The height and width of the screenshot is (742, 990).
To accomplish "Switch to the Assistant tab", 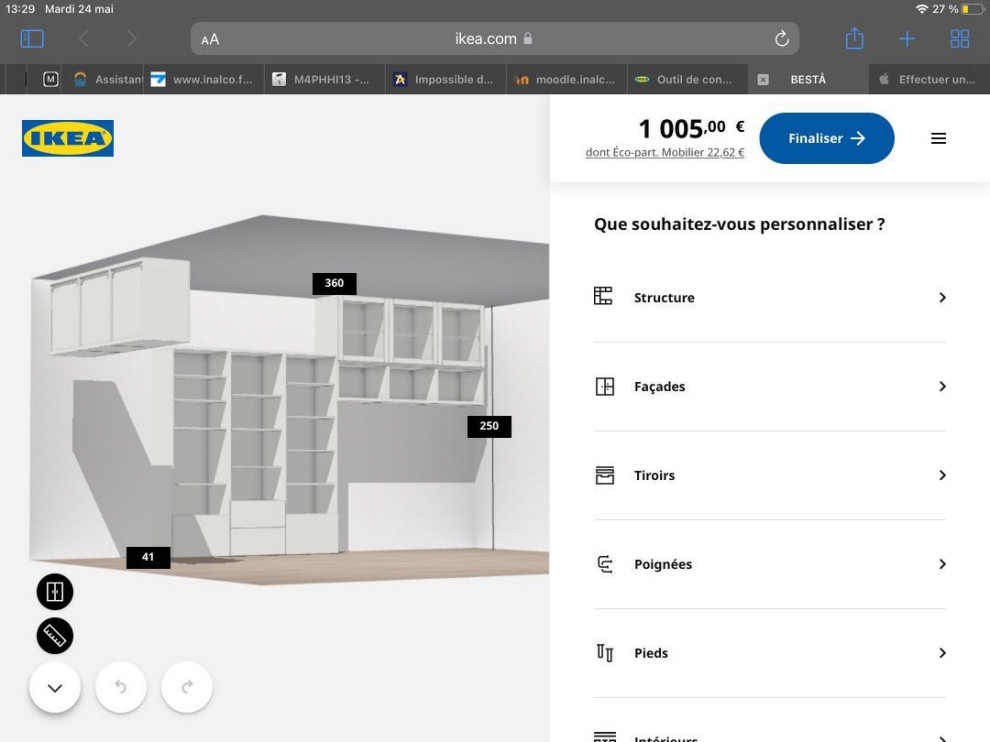I will [x=108, y=80].
